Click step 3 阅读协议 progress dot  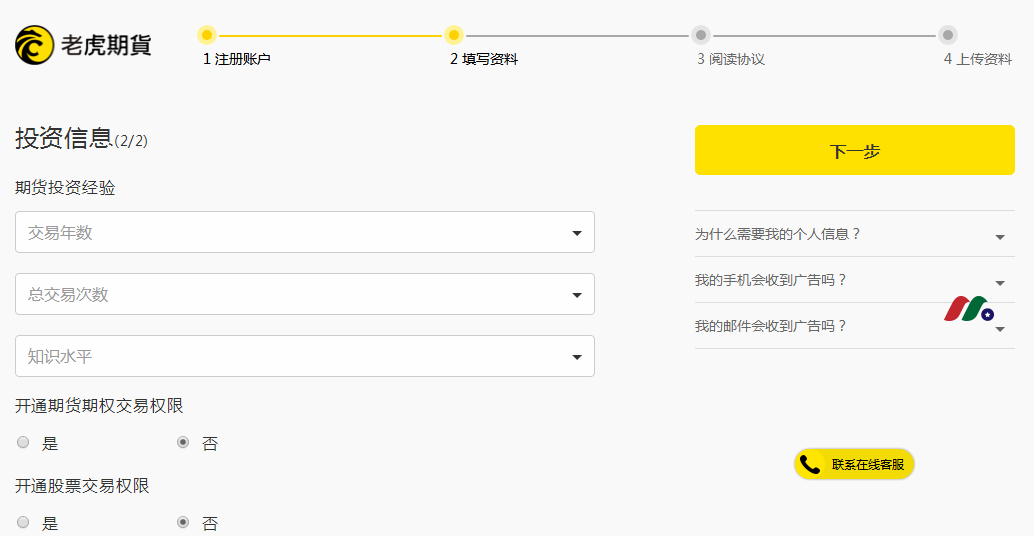701,35
